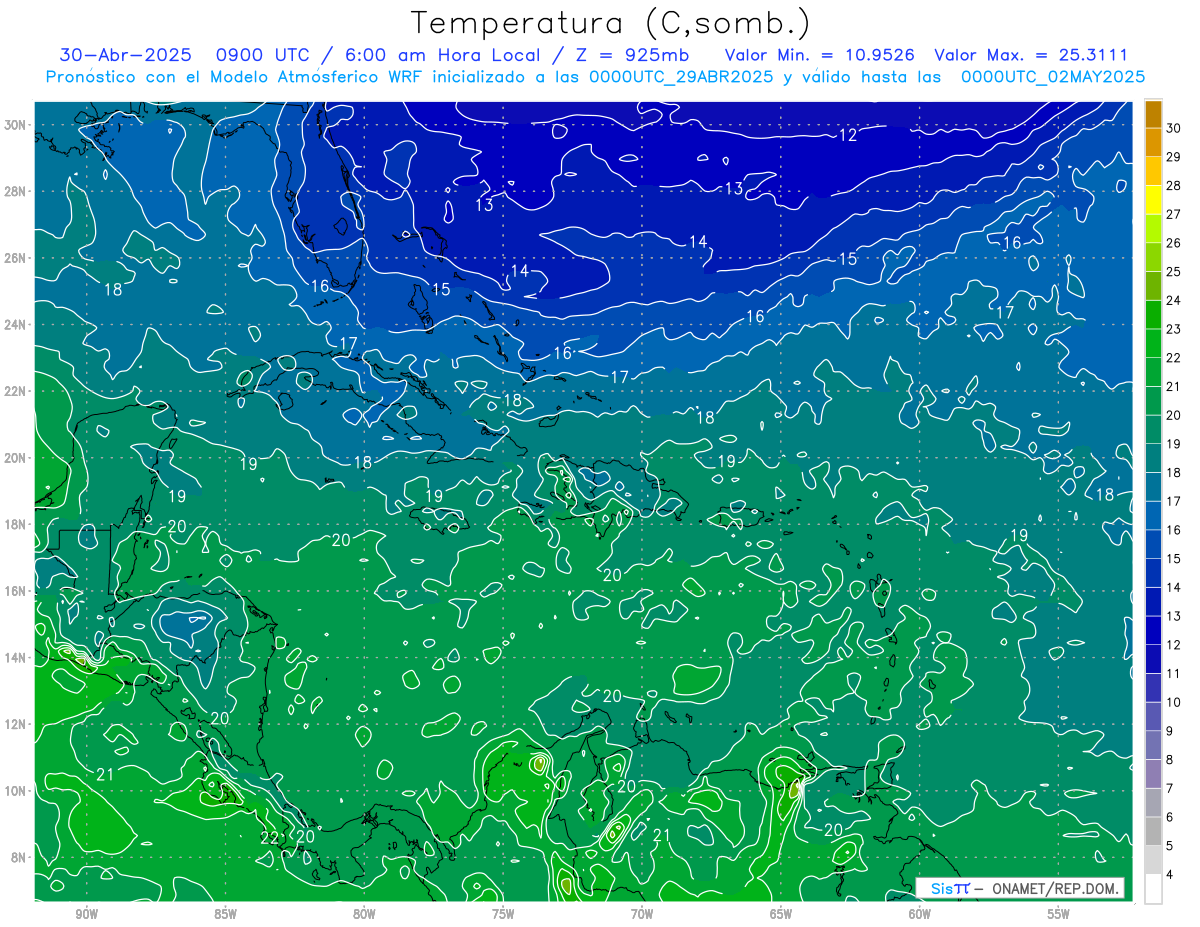Click the "8N" latitude axis label
The width and height of the screenshot is (1200, 927).
[19, 857]
